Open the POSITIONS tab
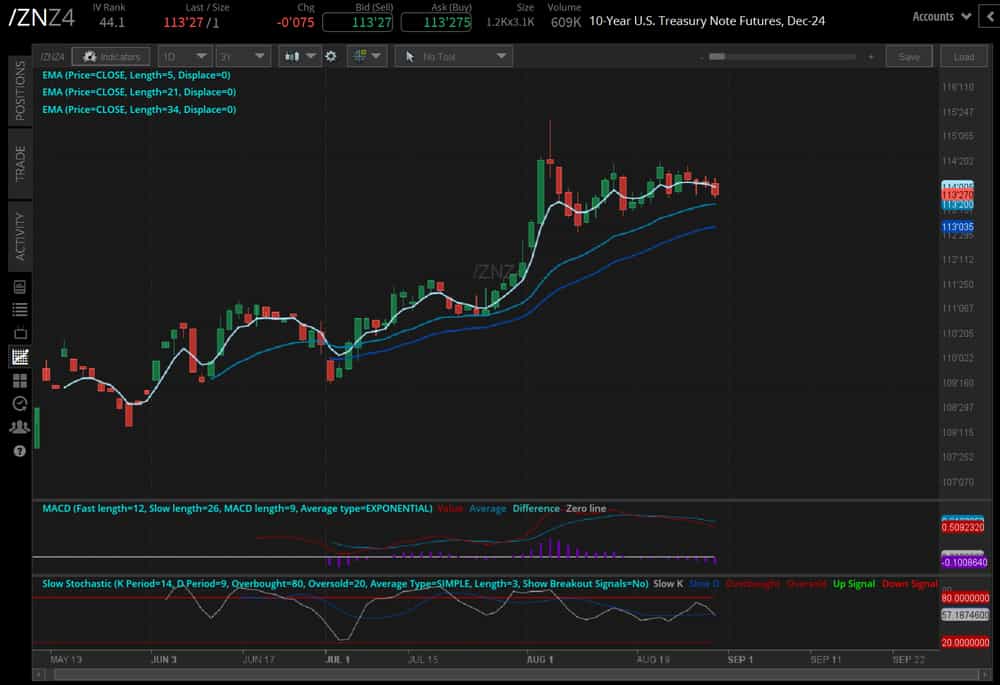This screenshot has height=685, width=1000. [x=18, y=90]
